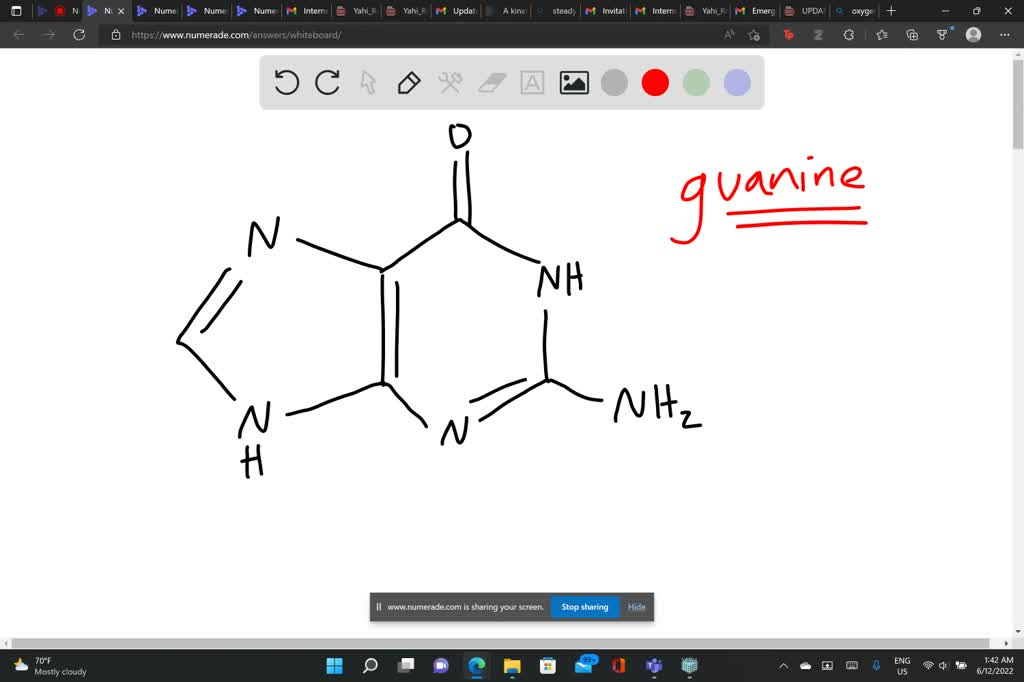1024x682 pixels.
Task: Click the Stop sharing button
Action: (584, 606)
